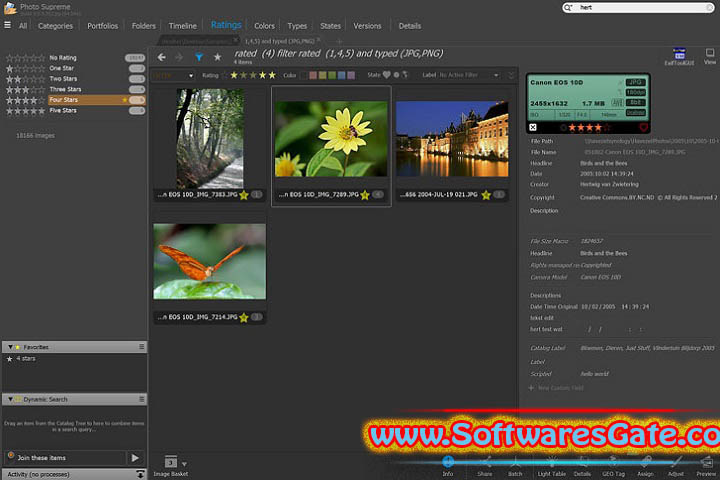Add a New Custom Field

click(556, 388)
